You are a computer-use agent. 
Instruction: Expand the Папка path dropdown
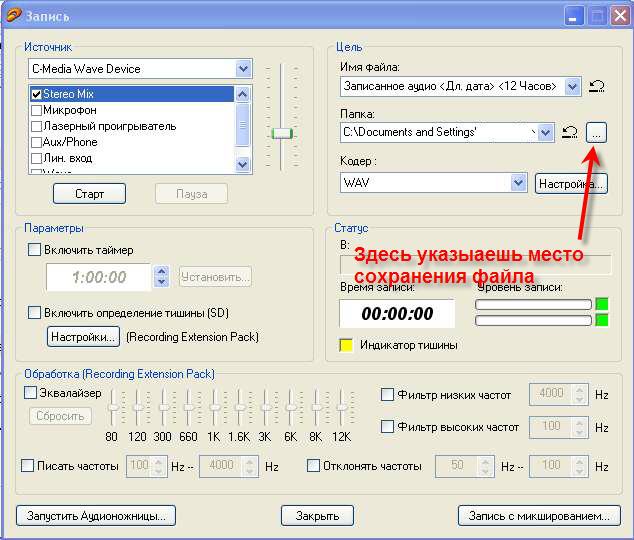point(545,132)
